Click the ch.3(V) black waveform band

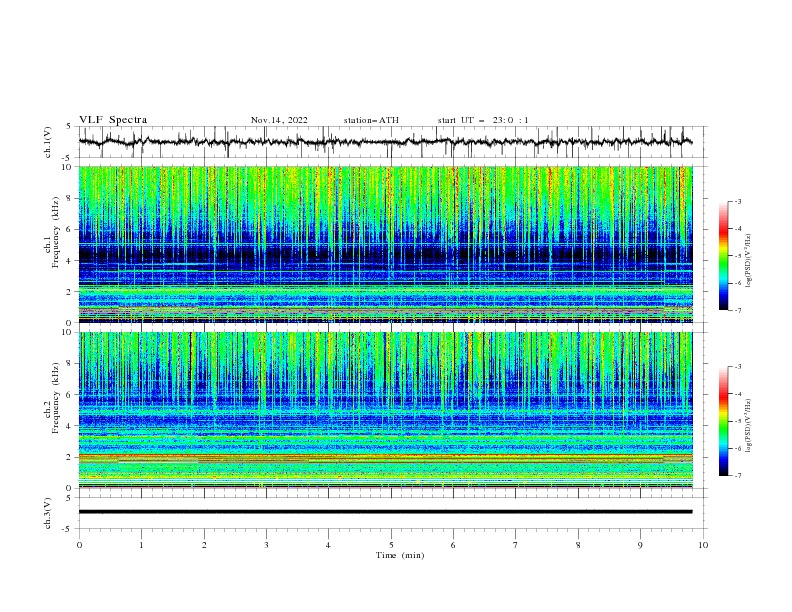[386, 512]
